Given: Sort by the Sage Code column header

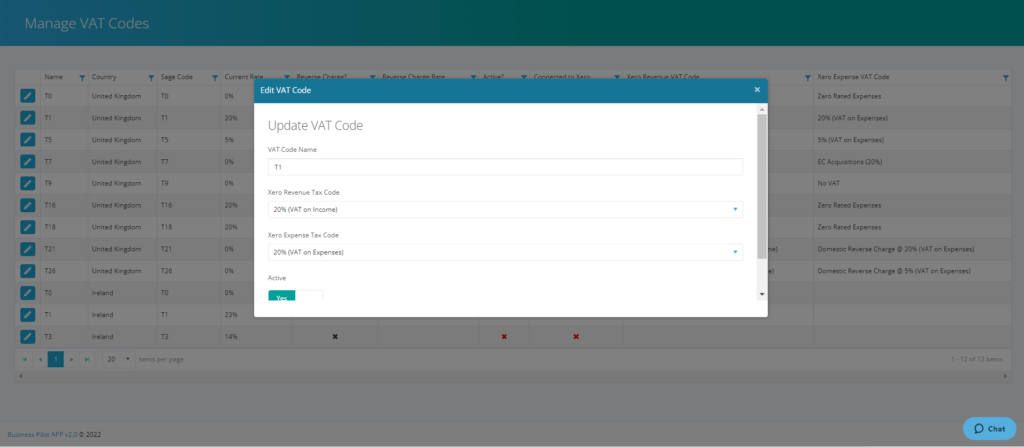Looking at the screenshot, I should pos(177,77).
